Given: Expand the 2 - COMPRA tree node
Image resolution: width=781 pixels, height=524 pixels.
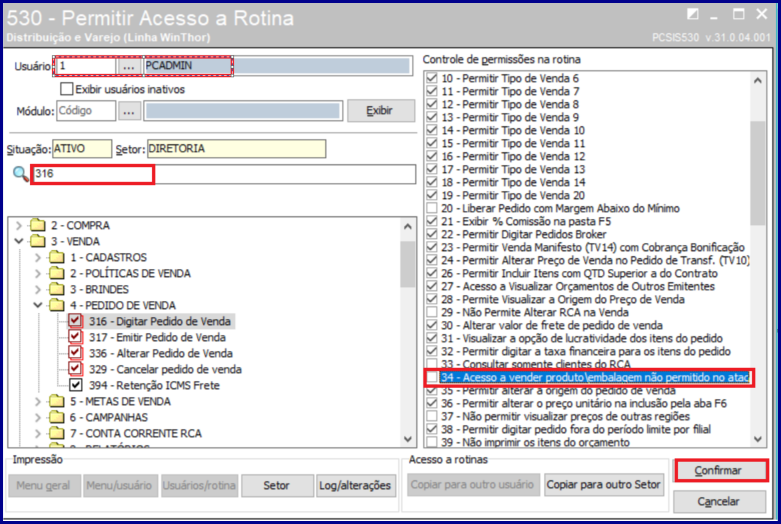Looking at the screenshot, I should coord(19,226).
